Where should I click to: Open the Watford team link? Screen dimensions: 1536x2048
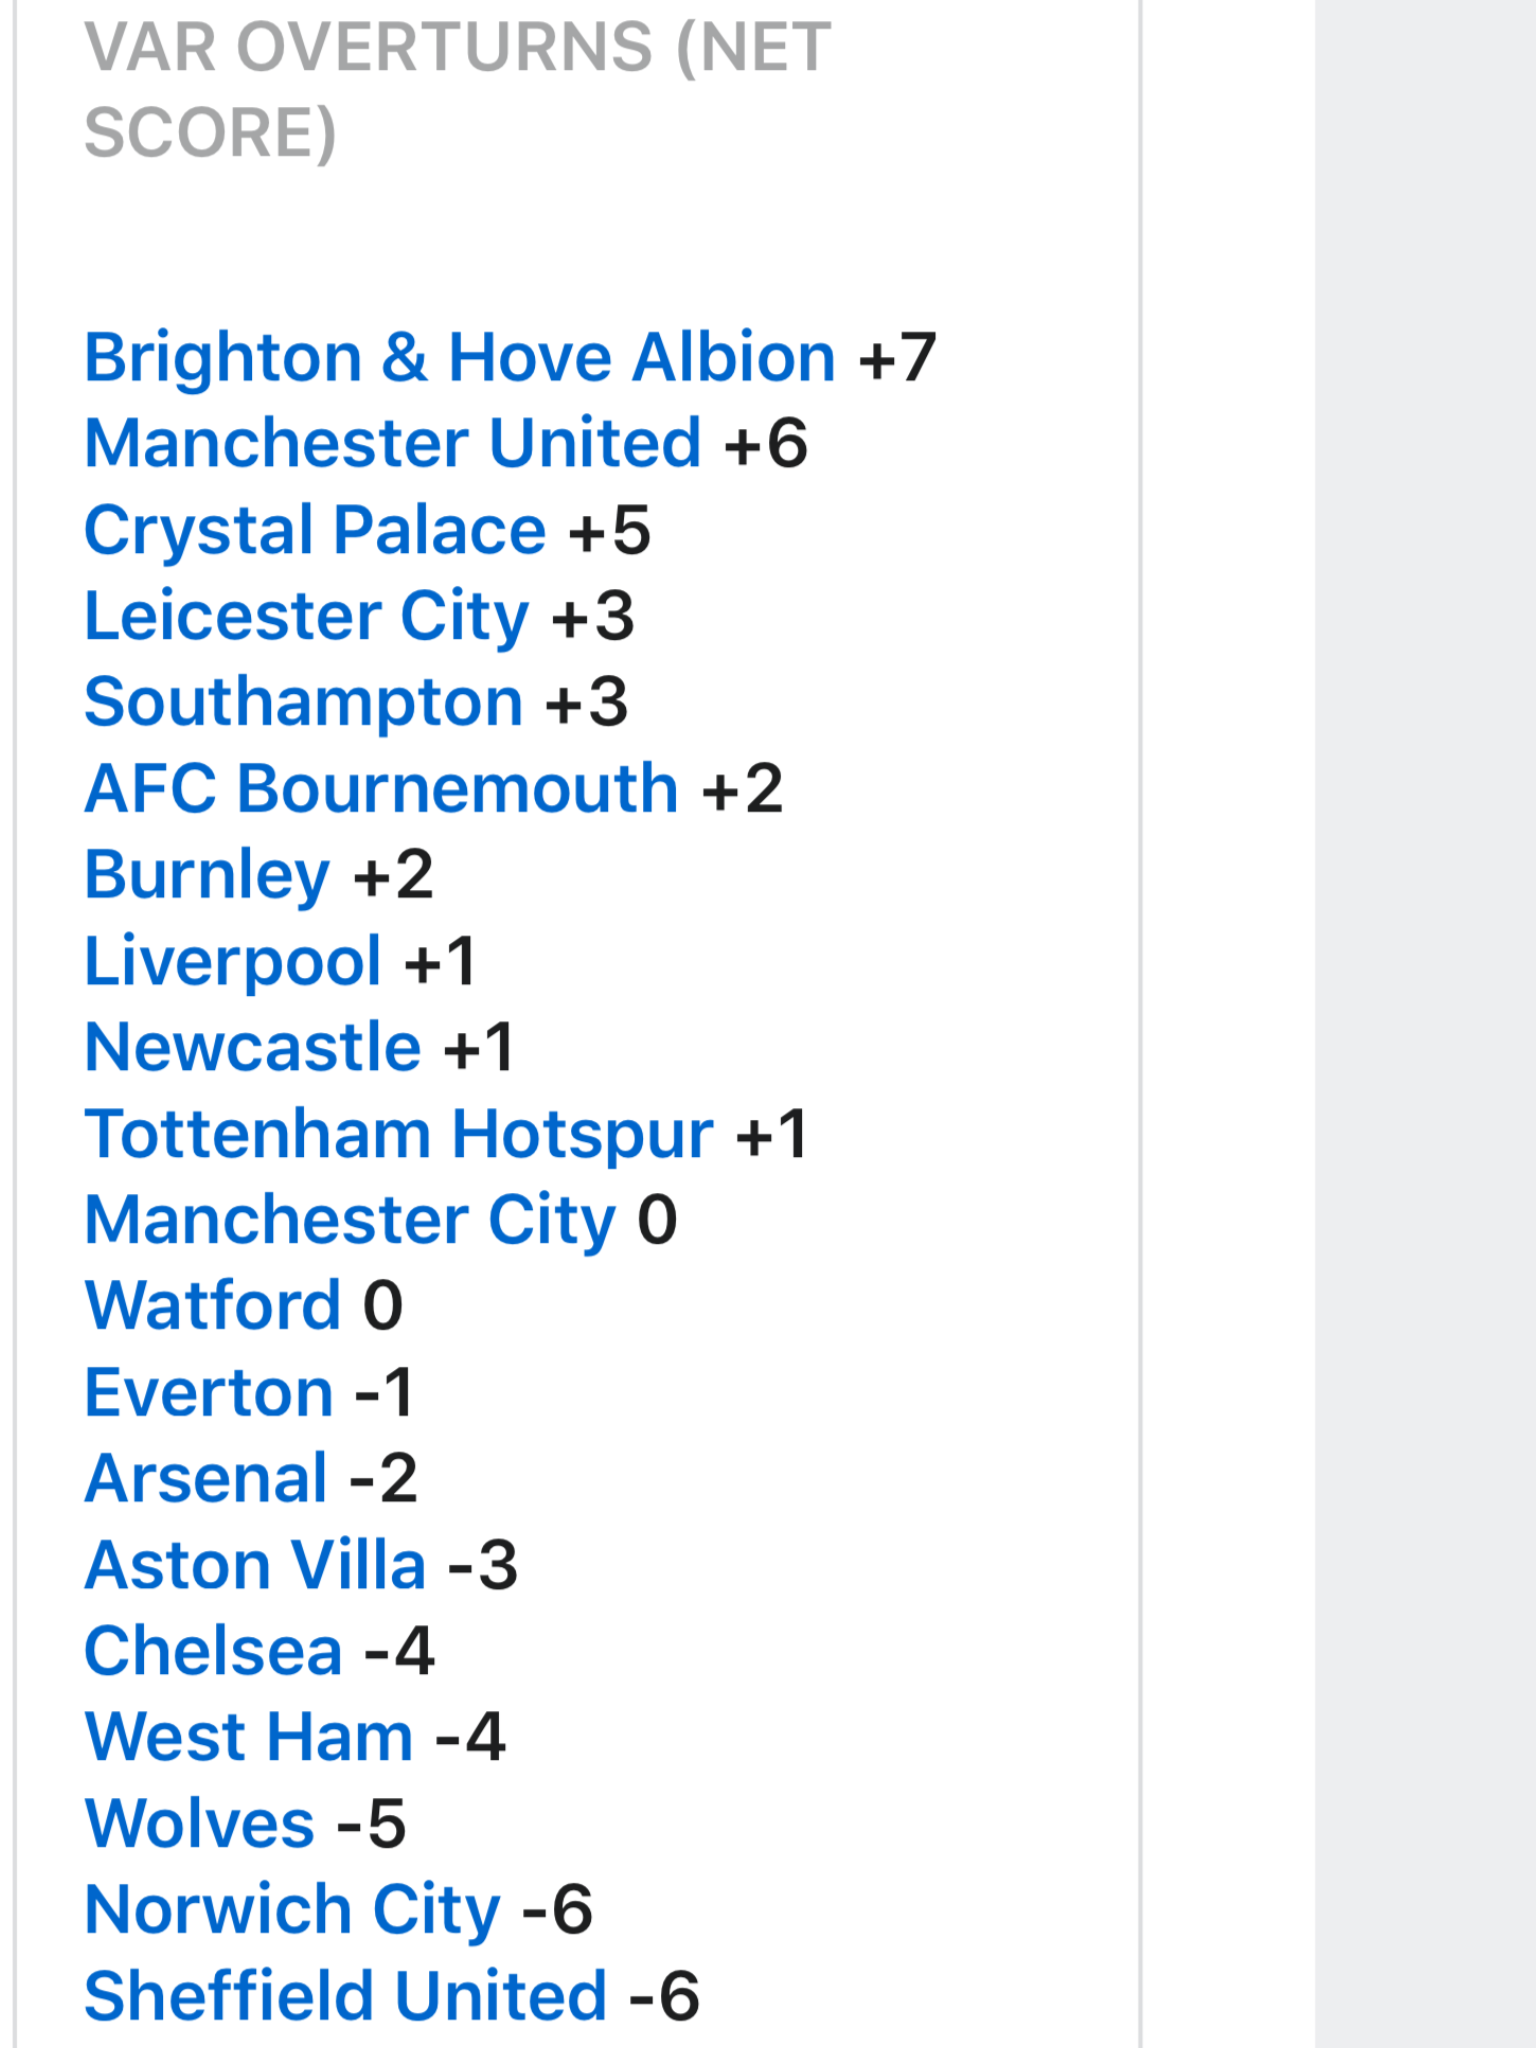click(x=213, y=1306)
